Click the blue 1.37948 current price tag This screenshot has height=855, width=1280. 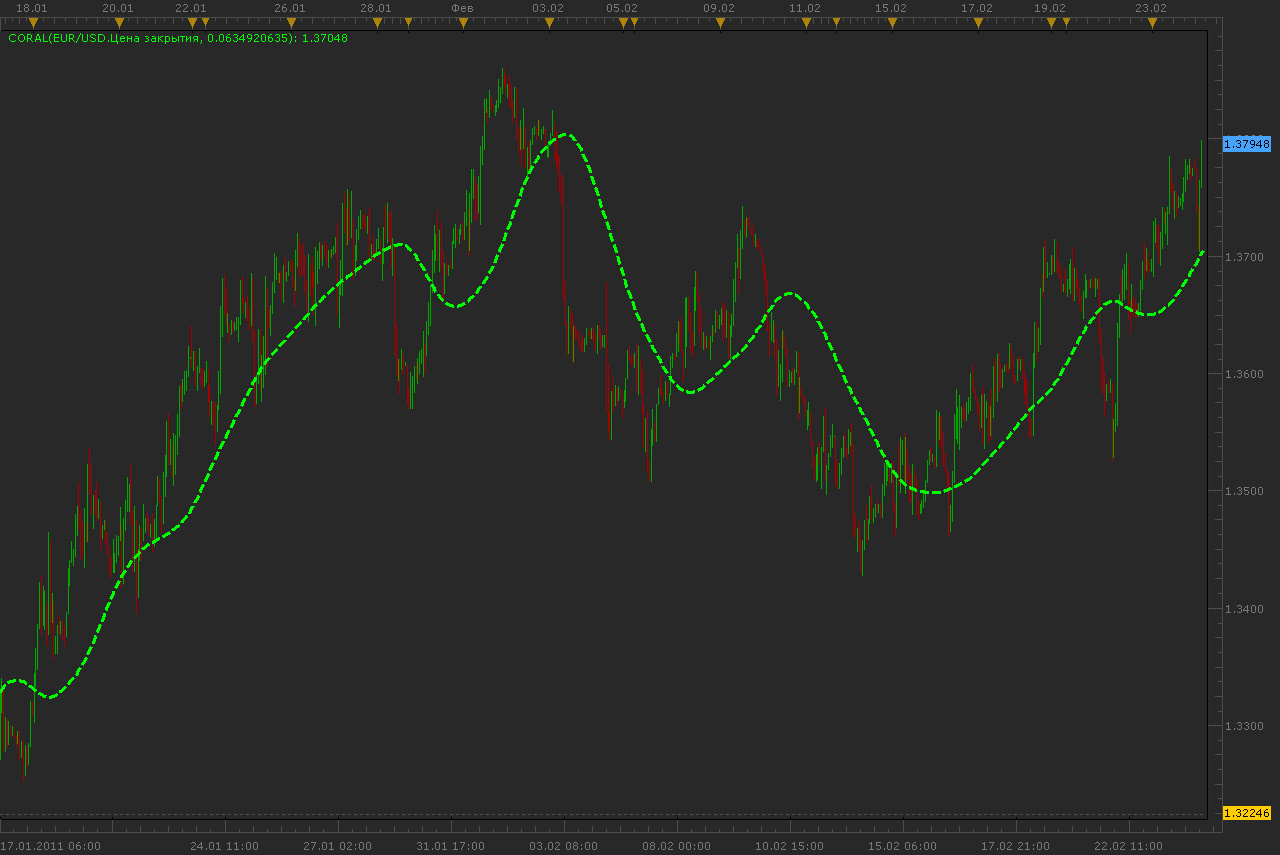[x=1247, y=144]
